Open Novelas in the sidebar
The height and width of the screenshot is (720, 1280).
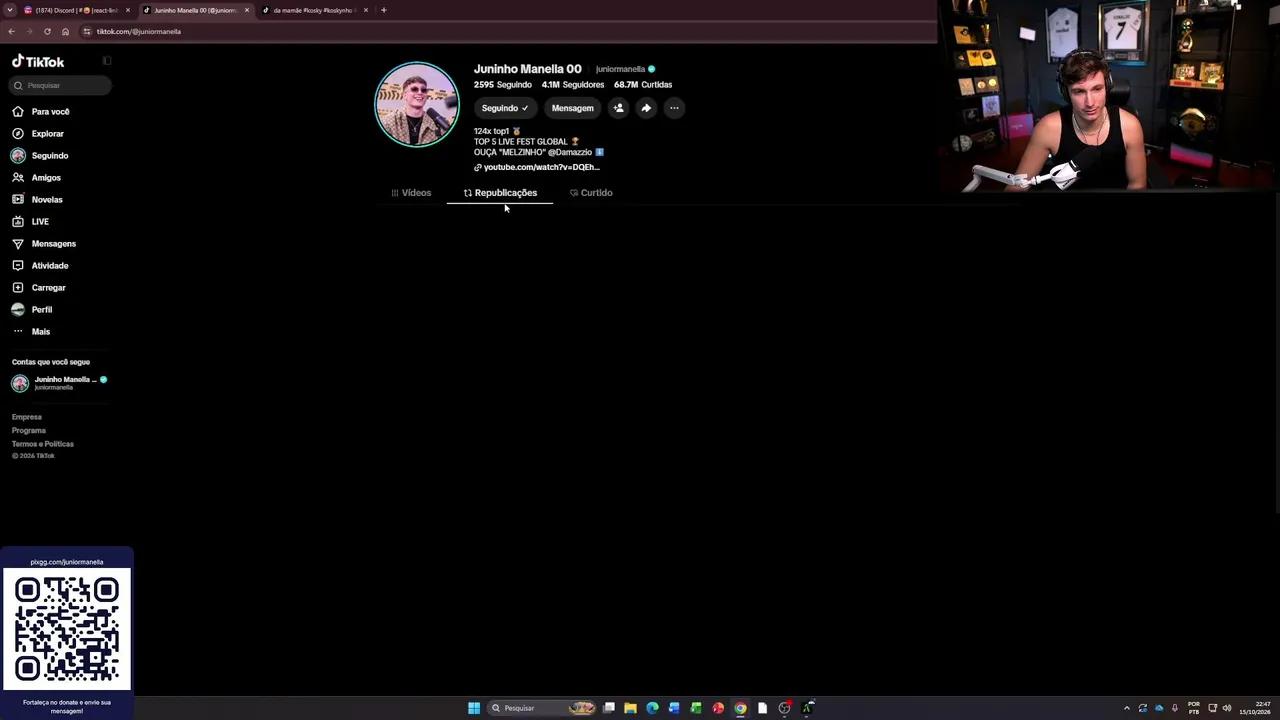pos(37,199)
